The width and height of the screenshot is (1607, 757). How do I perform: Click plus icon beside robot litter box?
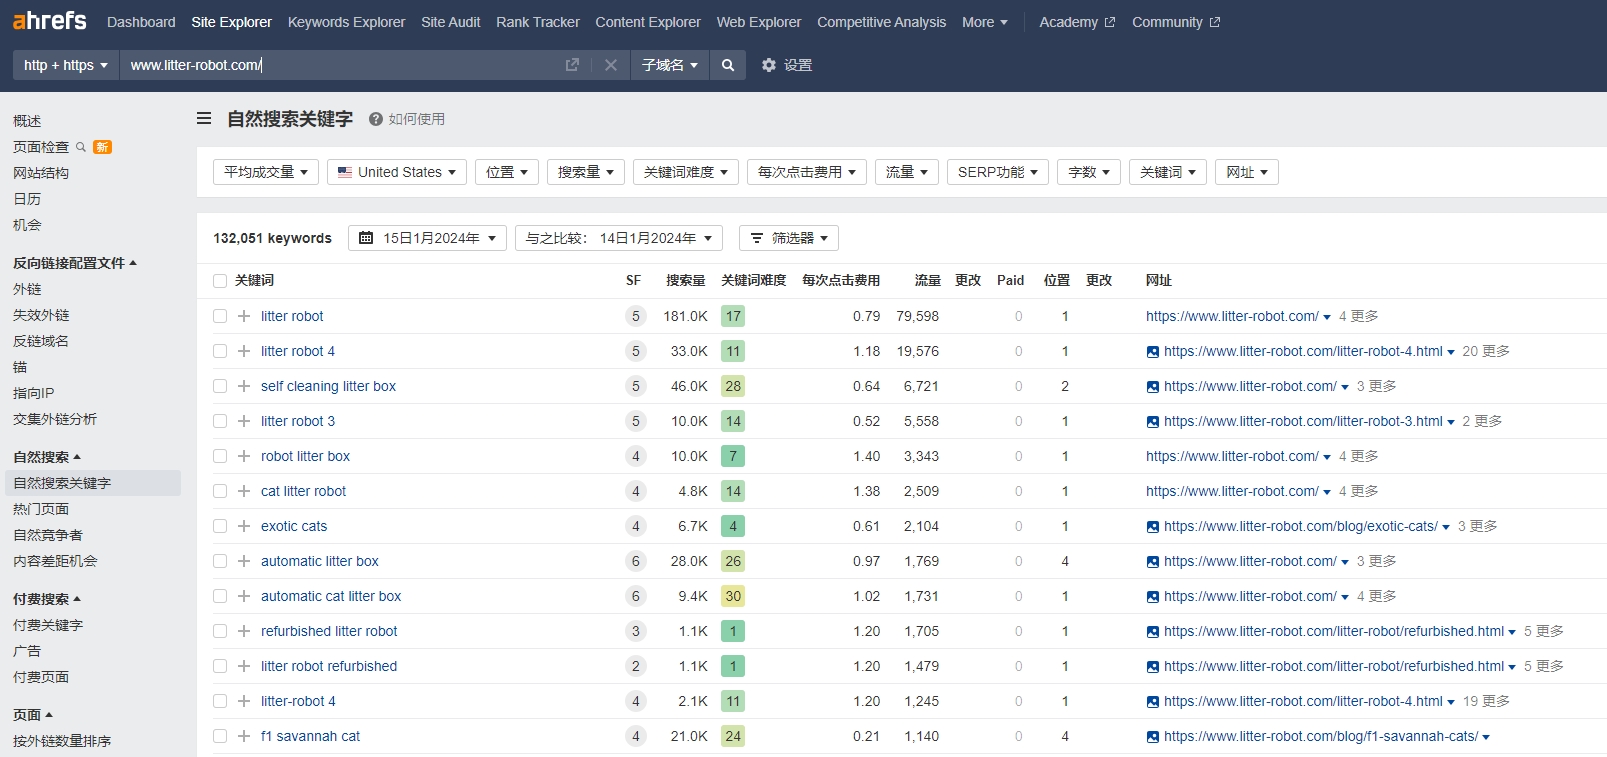click(x=244, y=456)
